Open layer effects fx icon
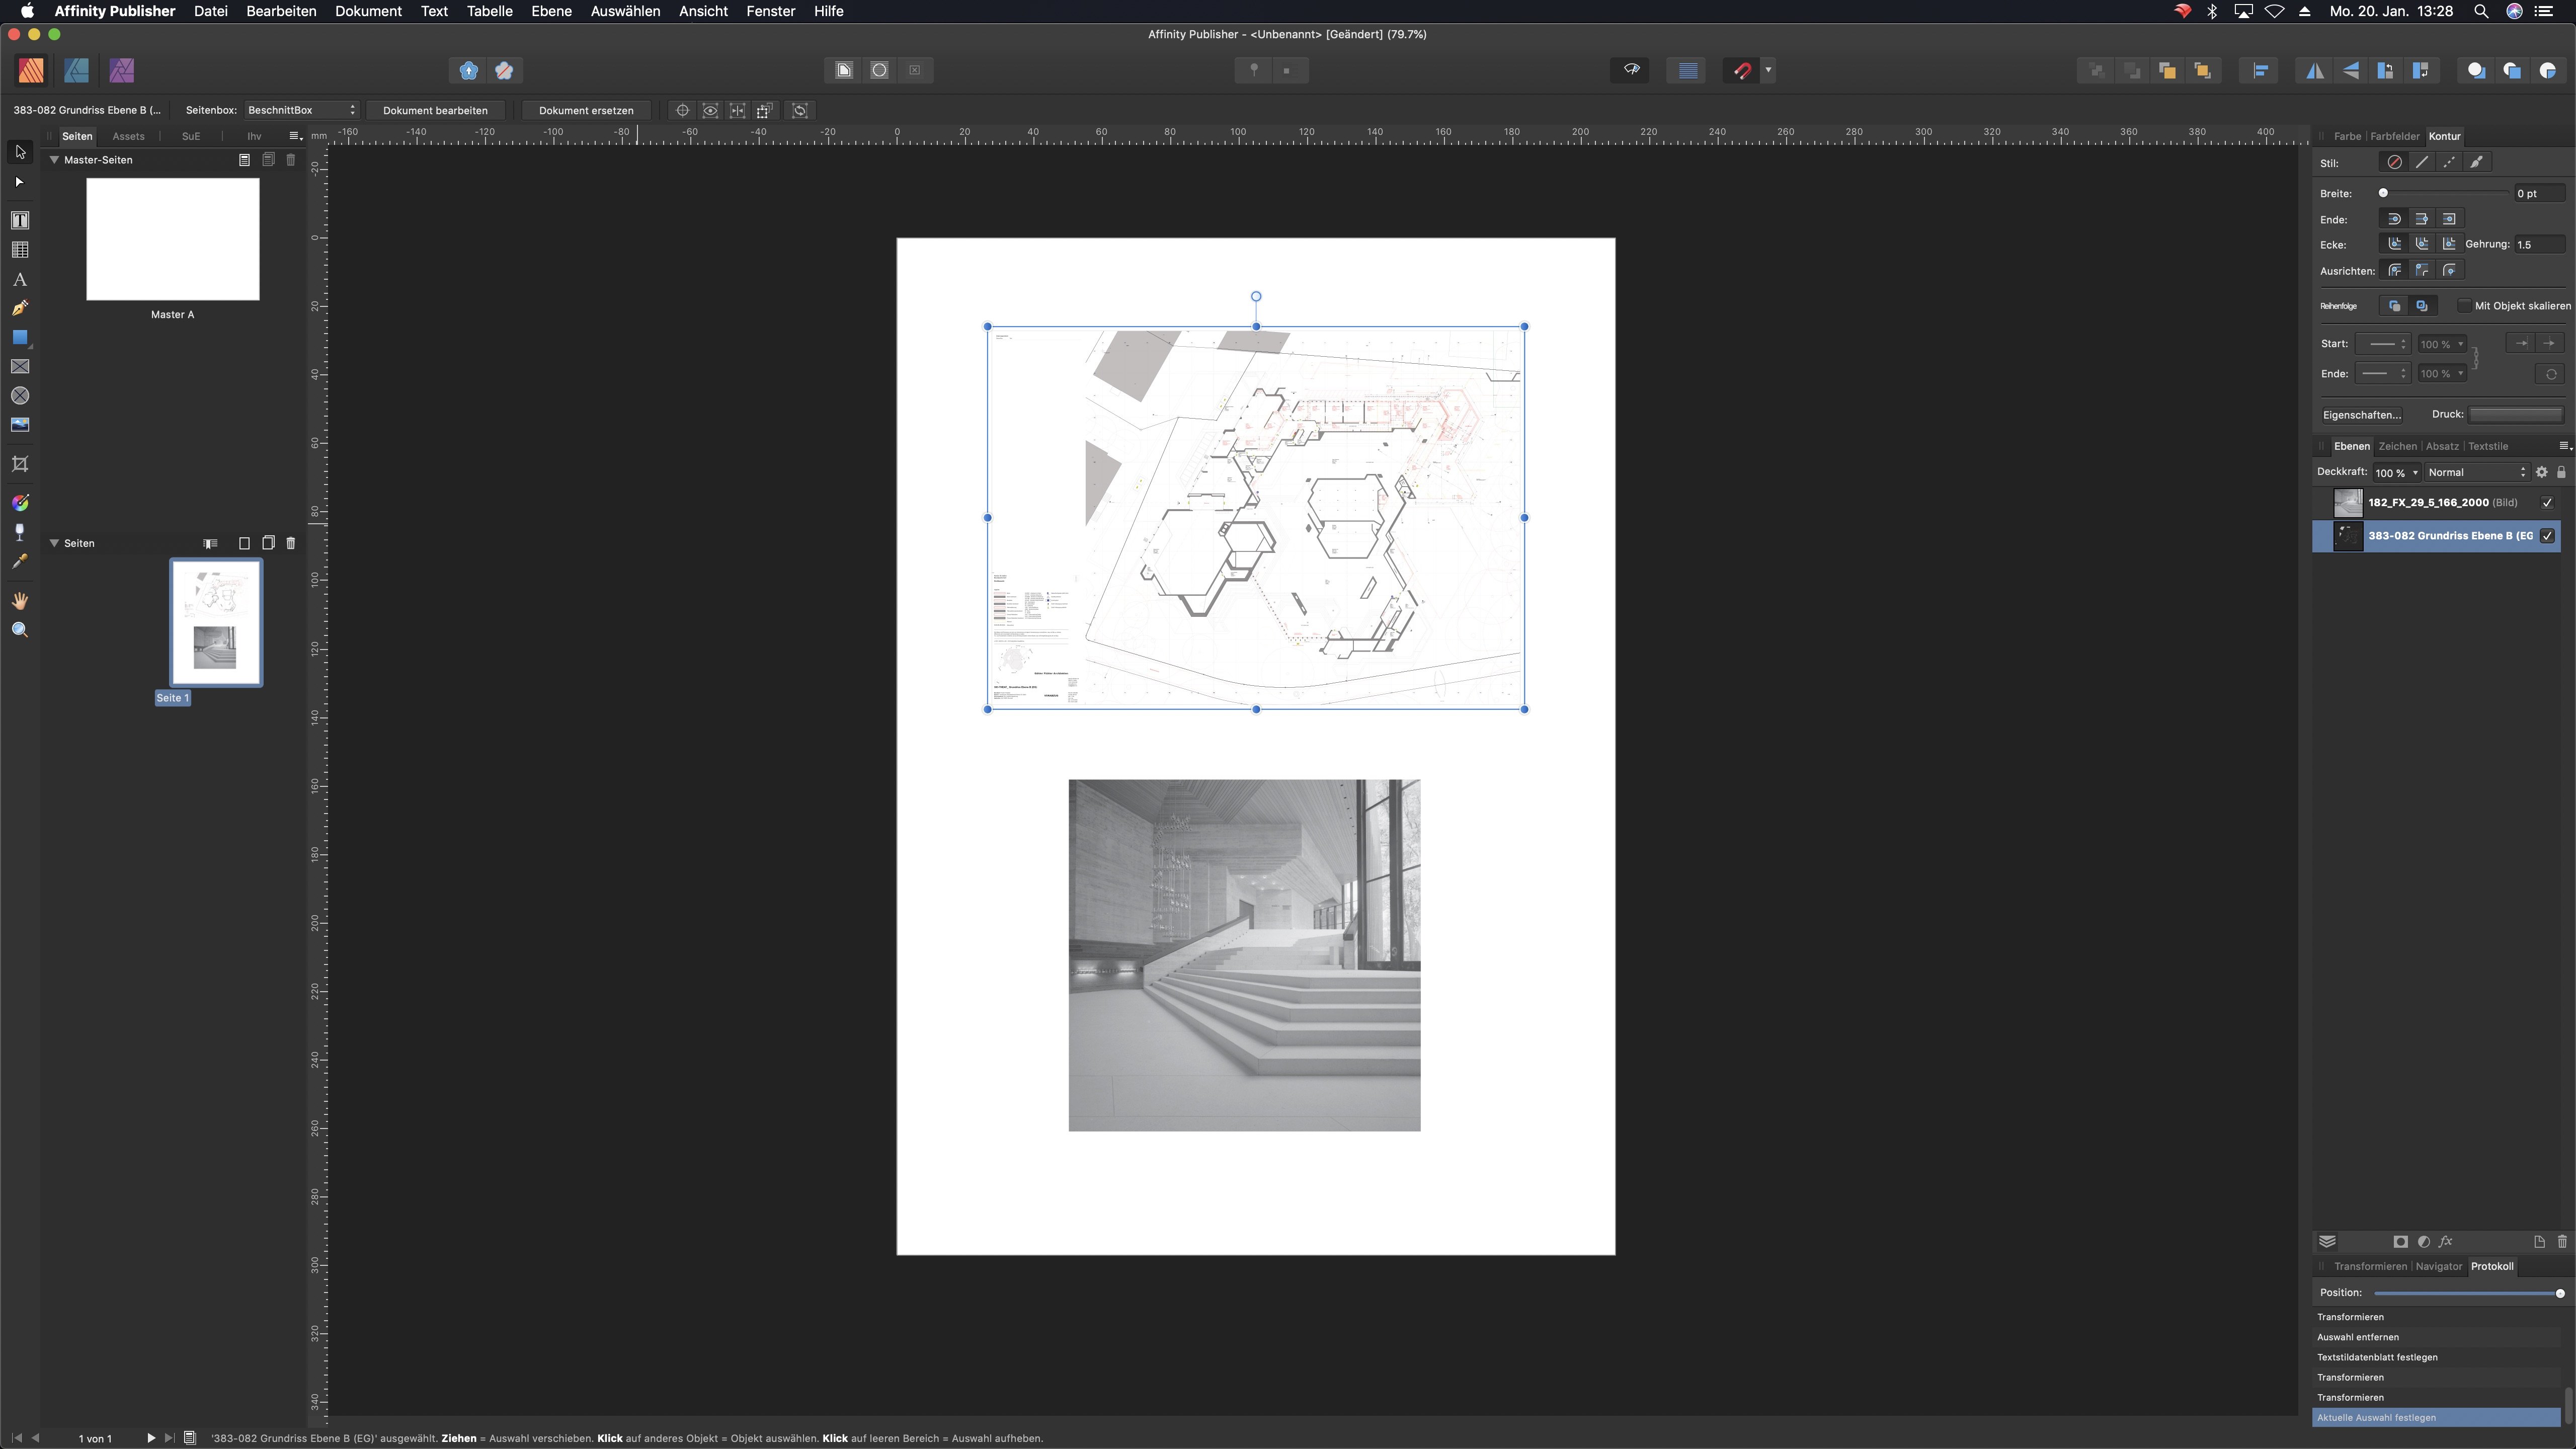Viewport: 2576px width, 1449px height. point(2445,1242)
